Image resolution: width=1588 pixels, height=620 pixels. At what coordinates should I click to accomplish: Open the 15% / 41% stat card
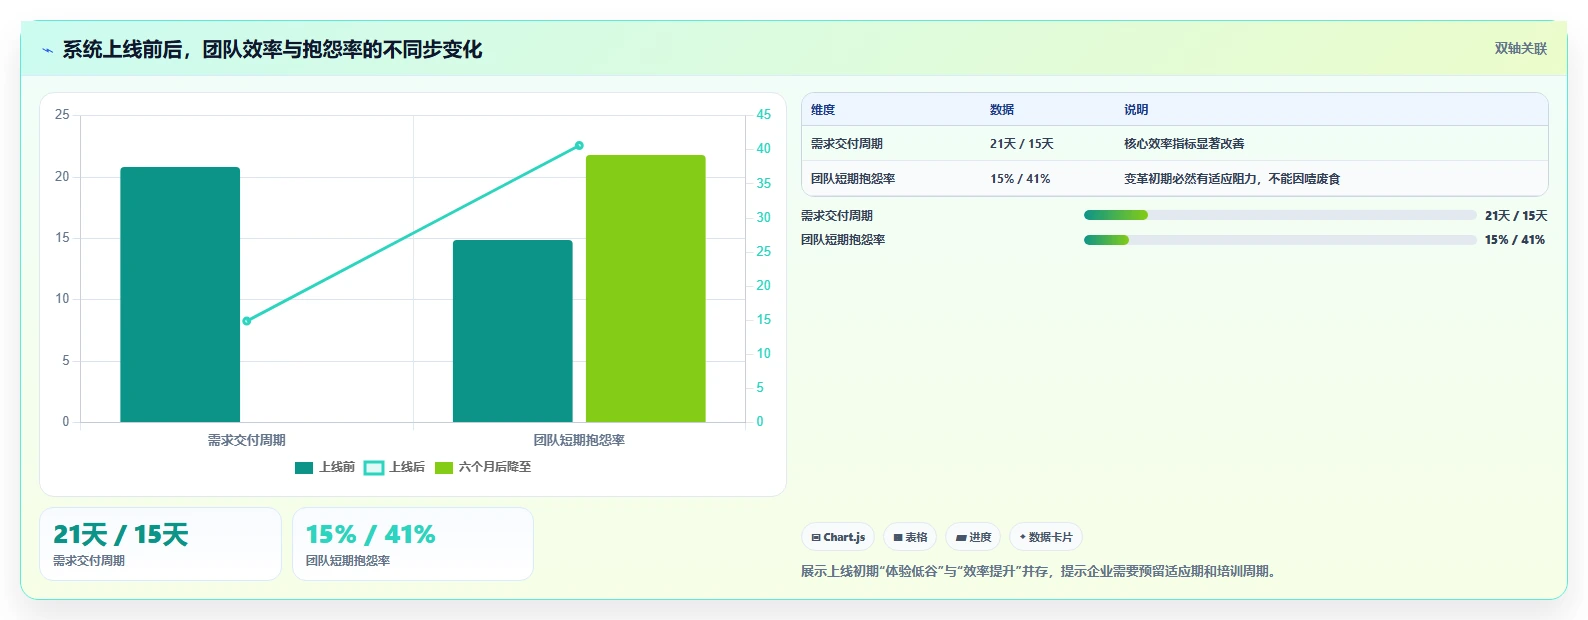(x=413, y=544)
